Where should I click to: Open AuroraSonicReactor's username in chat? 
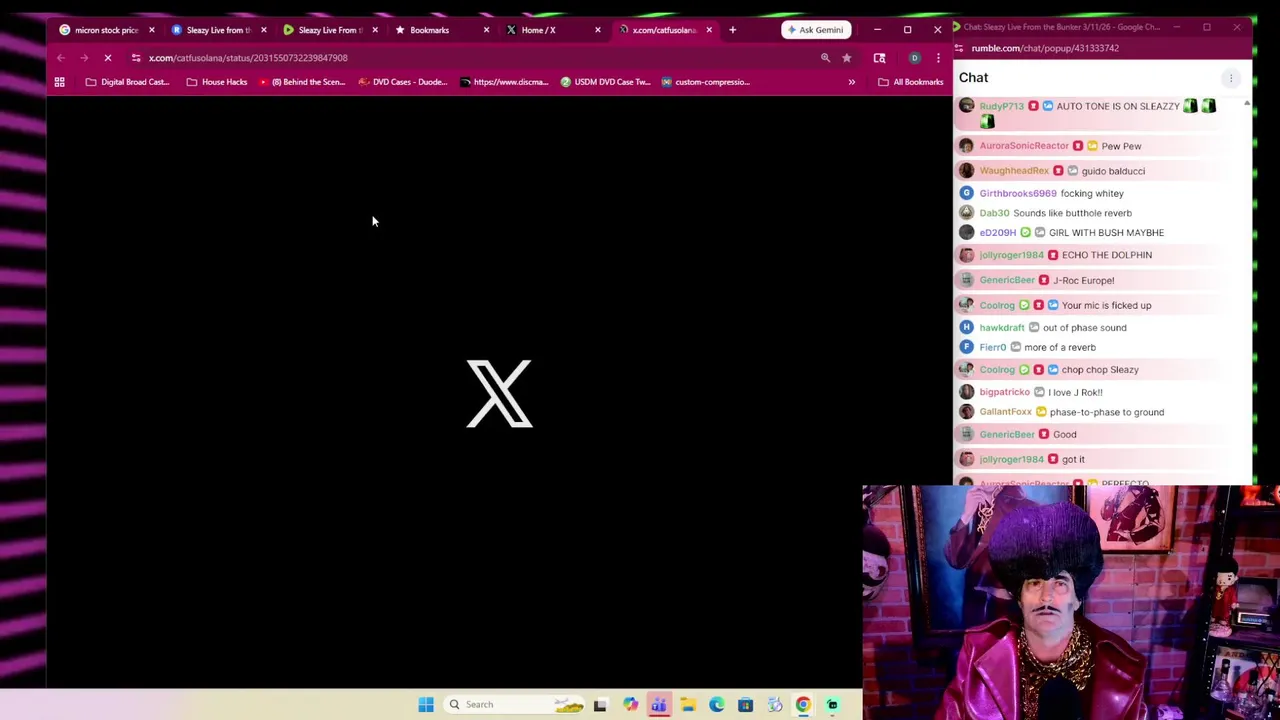[1024, 146]
